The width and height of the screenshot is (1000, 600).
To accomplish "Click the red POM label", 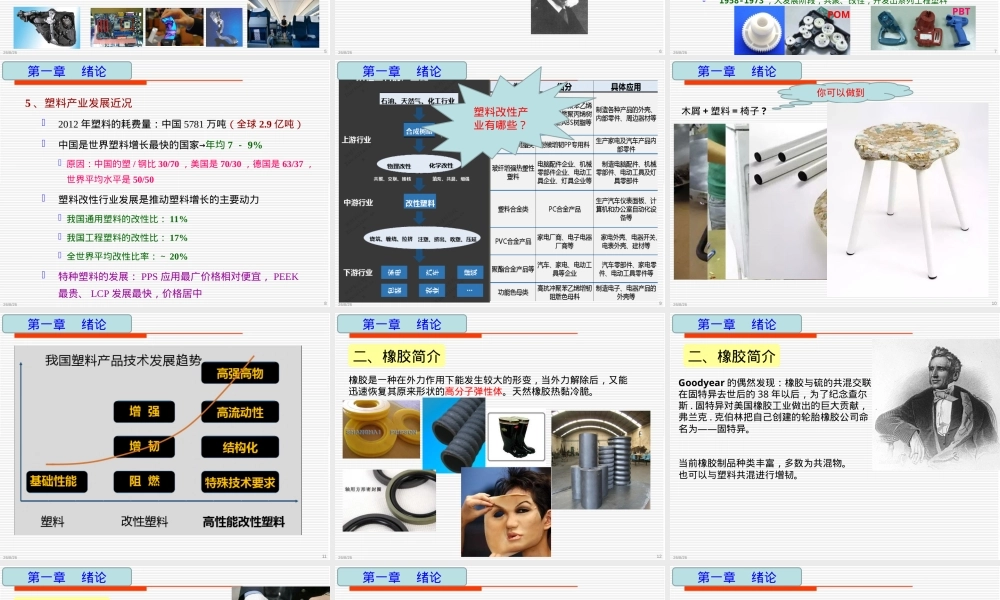I will [839, 15].
